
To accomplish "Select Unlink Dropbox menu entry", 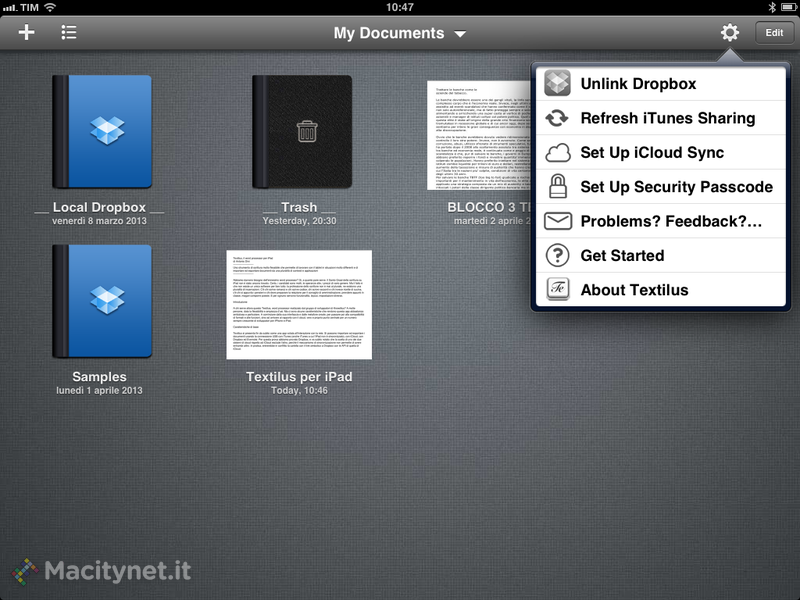I will (x=660, y=84).
